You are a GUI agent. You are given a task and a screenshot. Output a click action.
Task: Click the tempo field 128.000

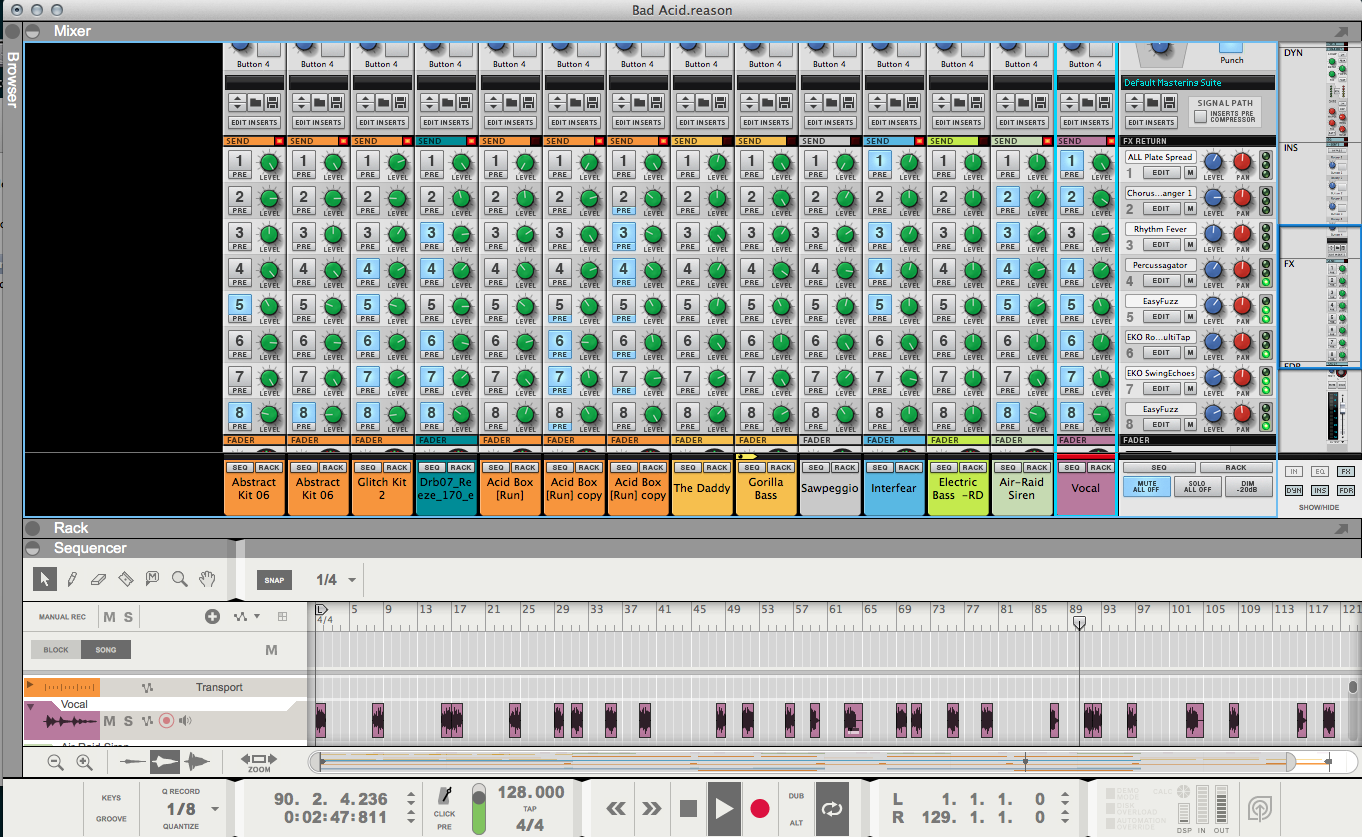click(x=531, y=792)
